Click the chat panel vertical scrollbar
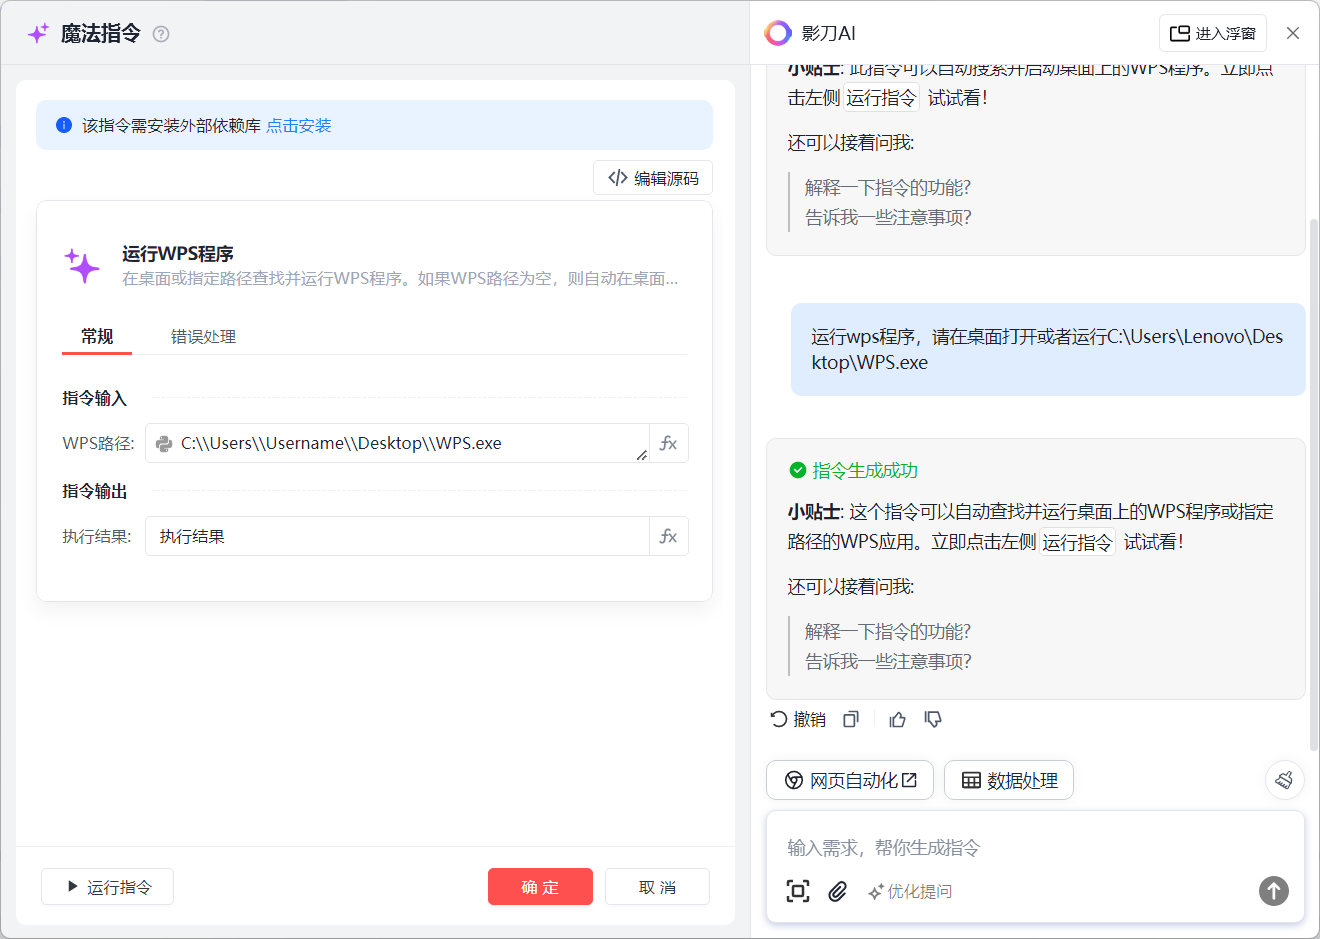 (1314, 484)
